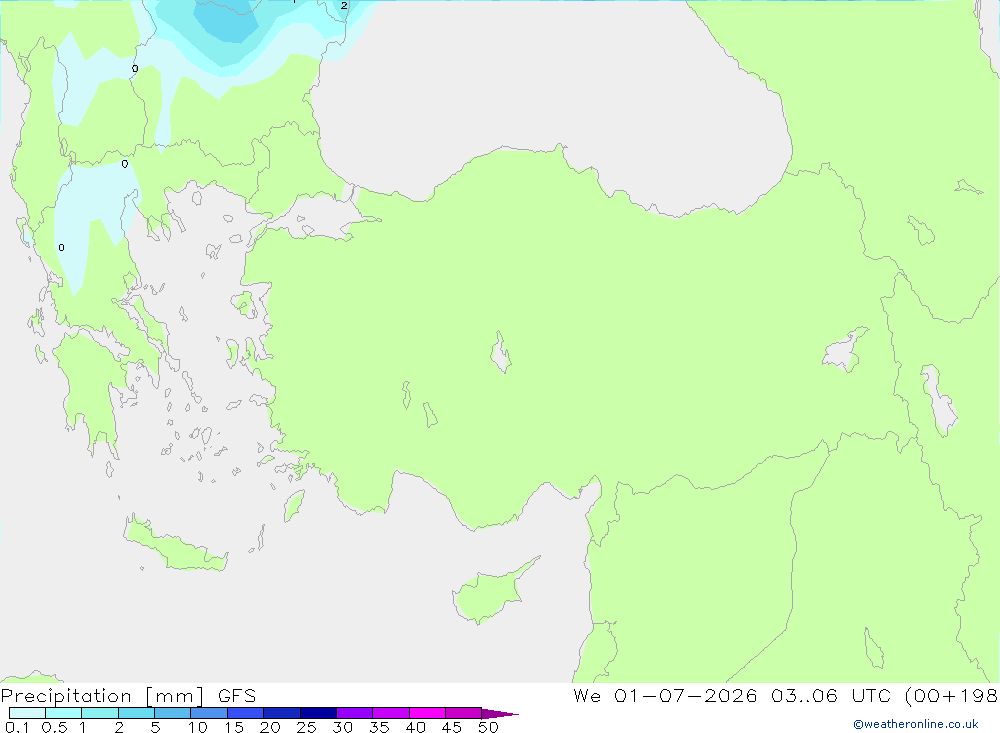Click the legend value "30"
Screen dimensions: 1000x733
click(x=342, y=727)
